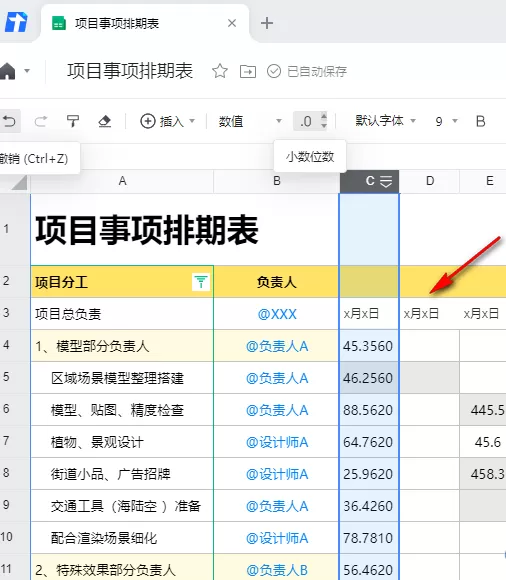Open the font size 9 dropdown
The image size is (506, 580).
(x=446, y=121)
